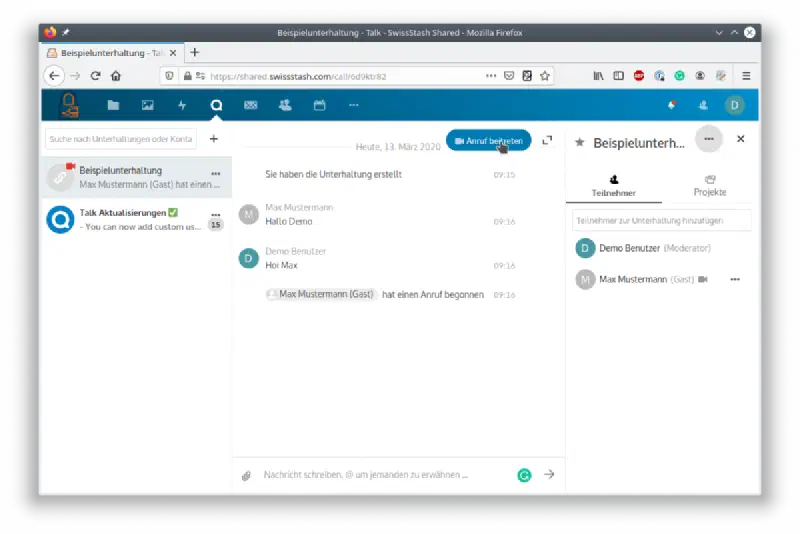Screen dimensions: 800x534
Task: Focus the add participants field
Action: (661, 220)
